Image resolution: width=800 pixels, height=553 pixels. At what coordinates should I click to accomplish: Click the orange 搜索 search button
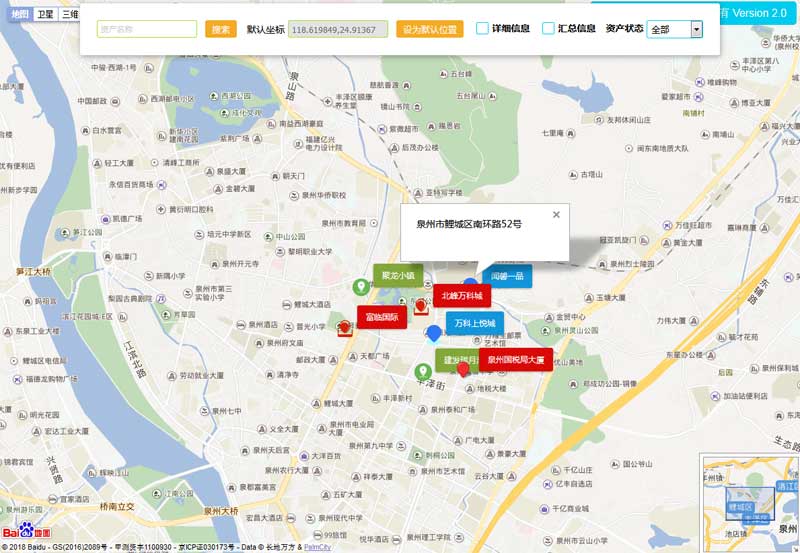pyautogui.click(x=221, y=29)
